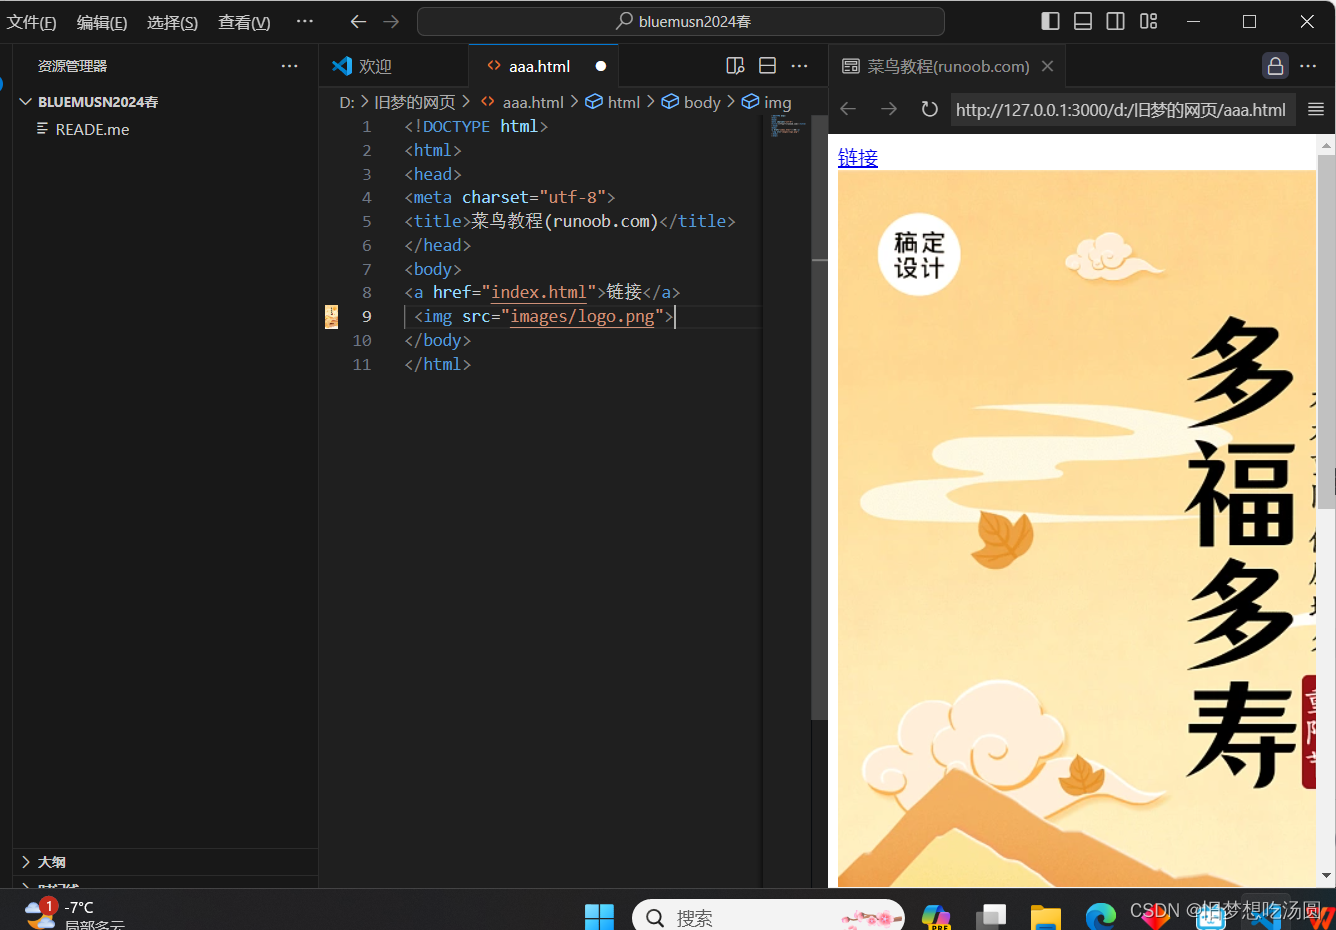The width and height of the screenshot is (1336, 930).
Task: Select 旧梦的网页 in the breadcrumb
Action: coord(414,102)
